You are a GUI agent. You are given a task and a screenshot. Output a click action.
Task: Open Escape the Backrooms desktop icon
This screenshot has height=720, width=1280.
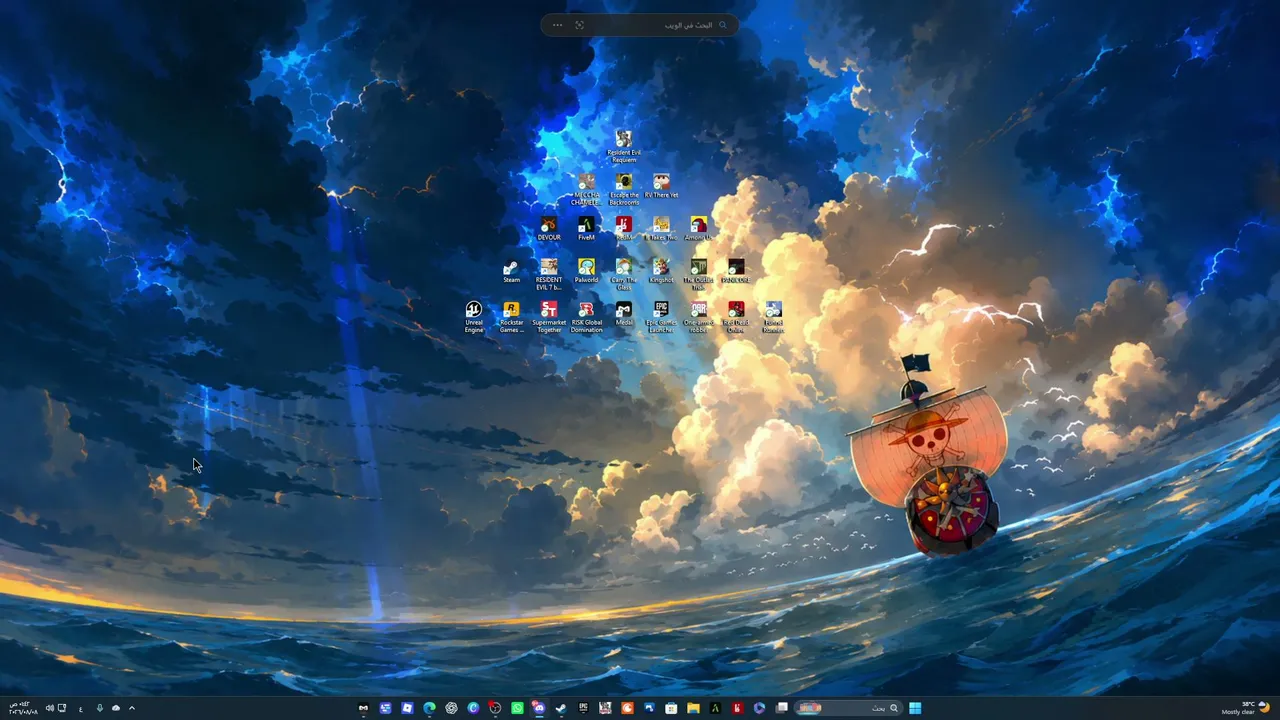[x=624, y=189]
